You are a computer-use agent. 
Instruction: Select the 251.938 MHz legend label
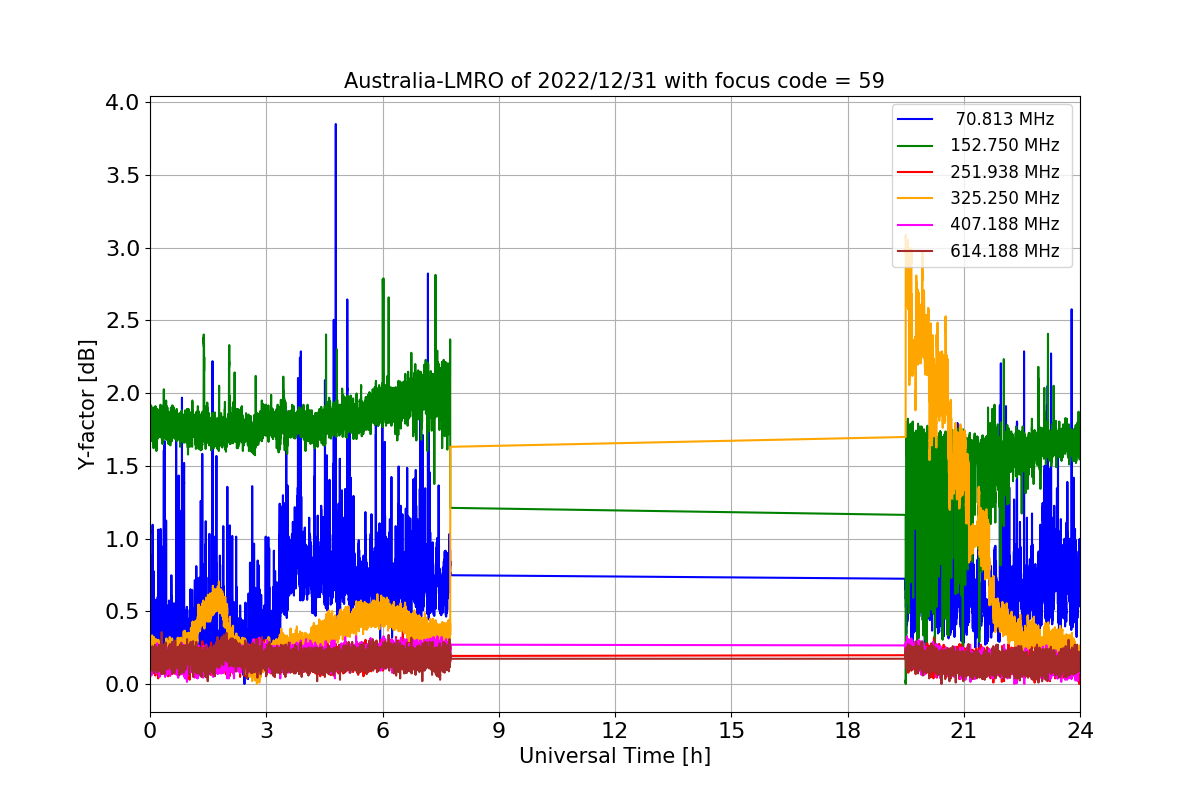click(1004, 172)
